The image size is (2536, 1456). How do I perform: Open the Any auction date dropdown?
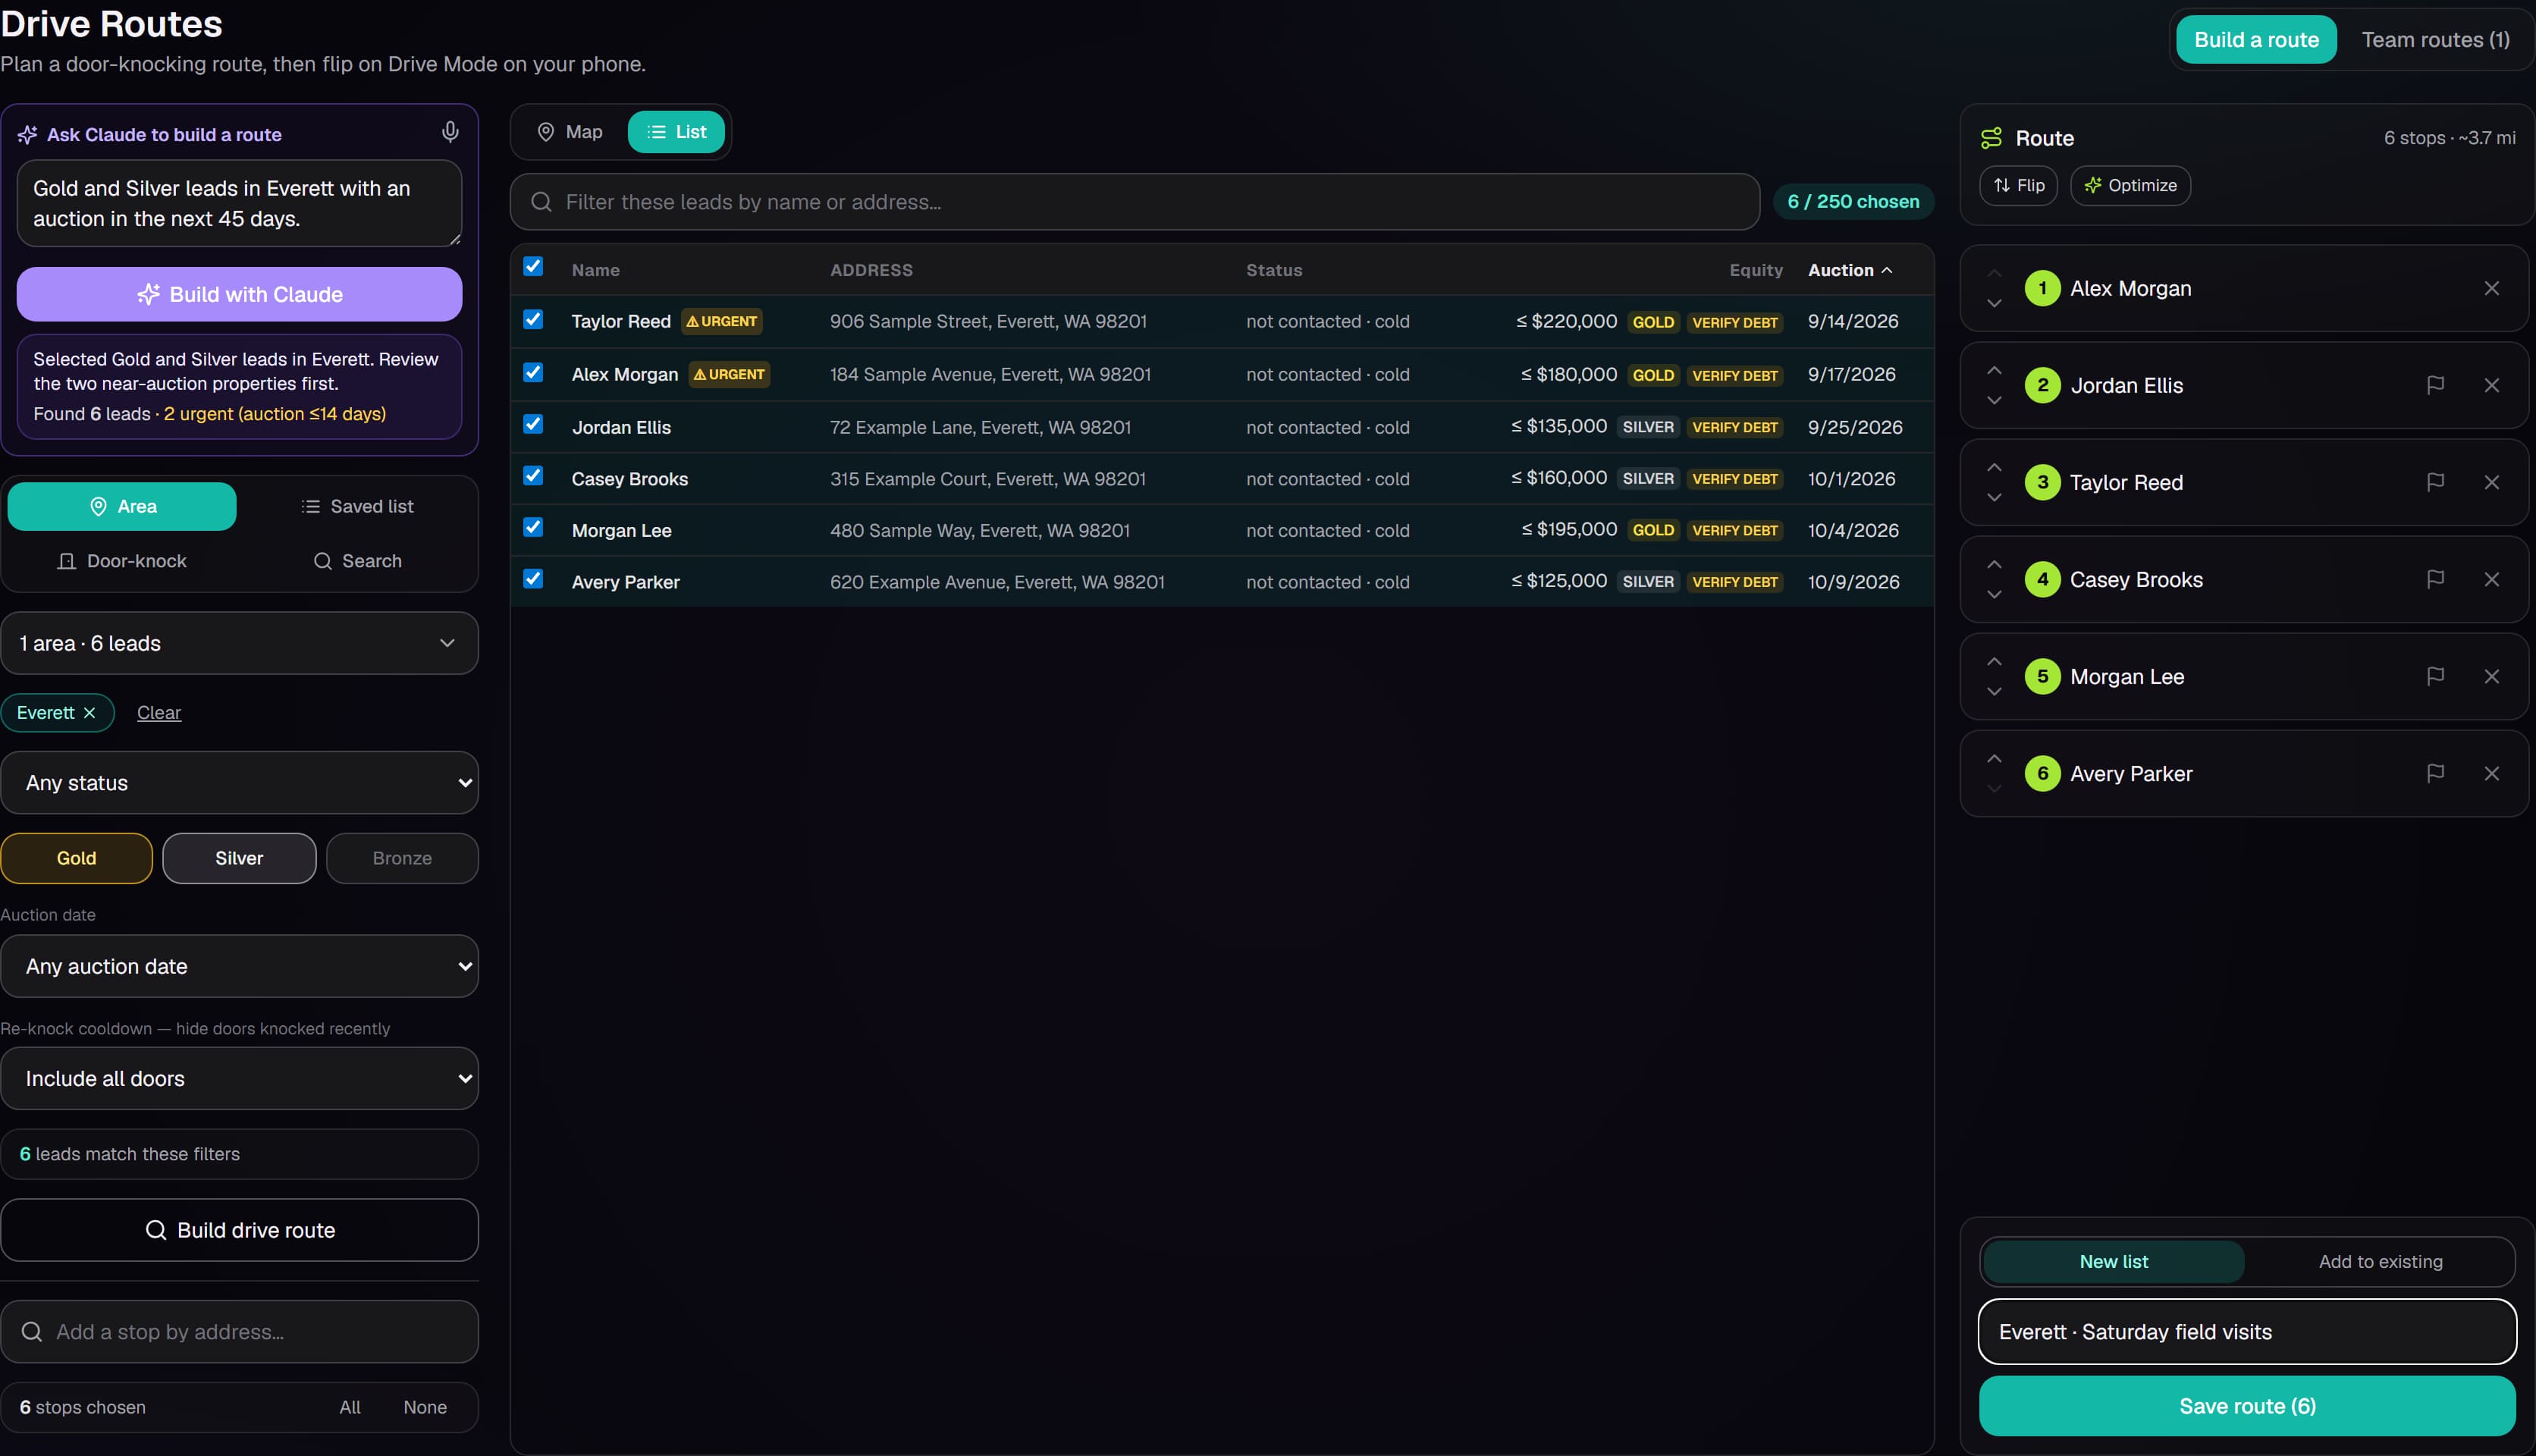[239, 966]
